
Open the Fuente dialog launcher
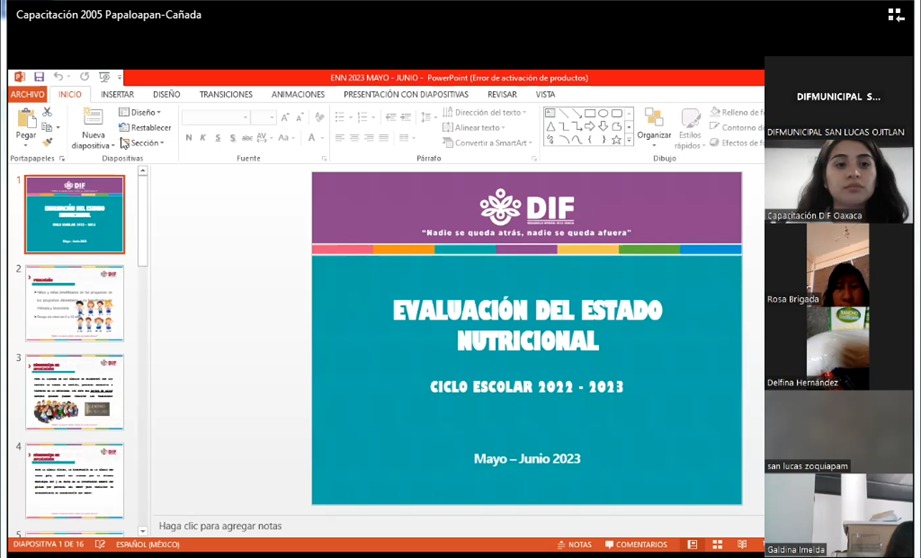click(324, 159)
